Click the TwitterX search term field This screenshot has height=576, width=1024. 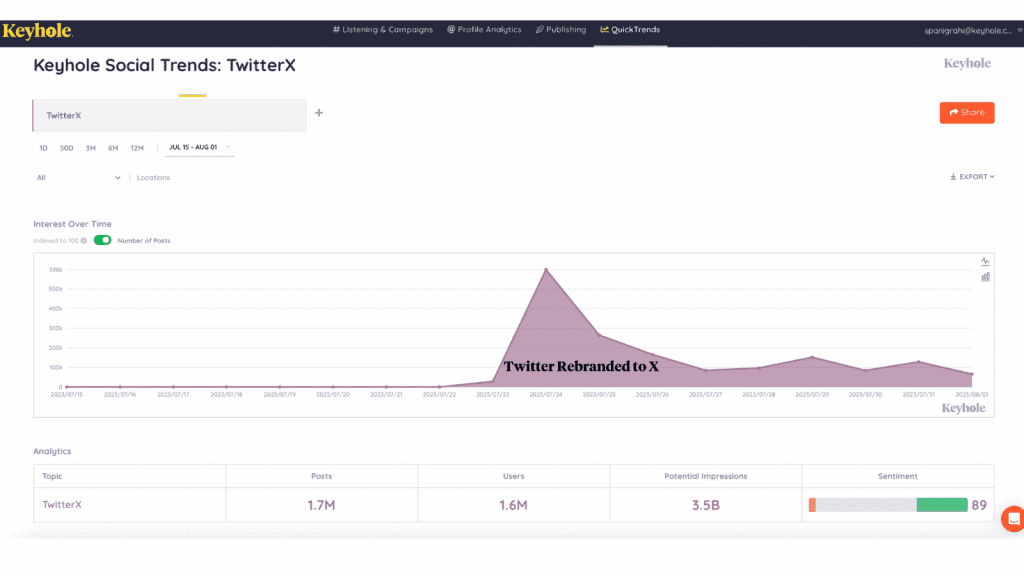coord(170,116)
